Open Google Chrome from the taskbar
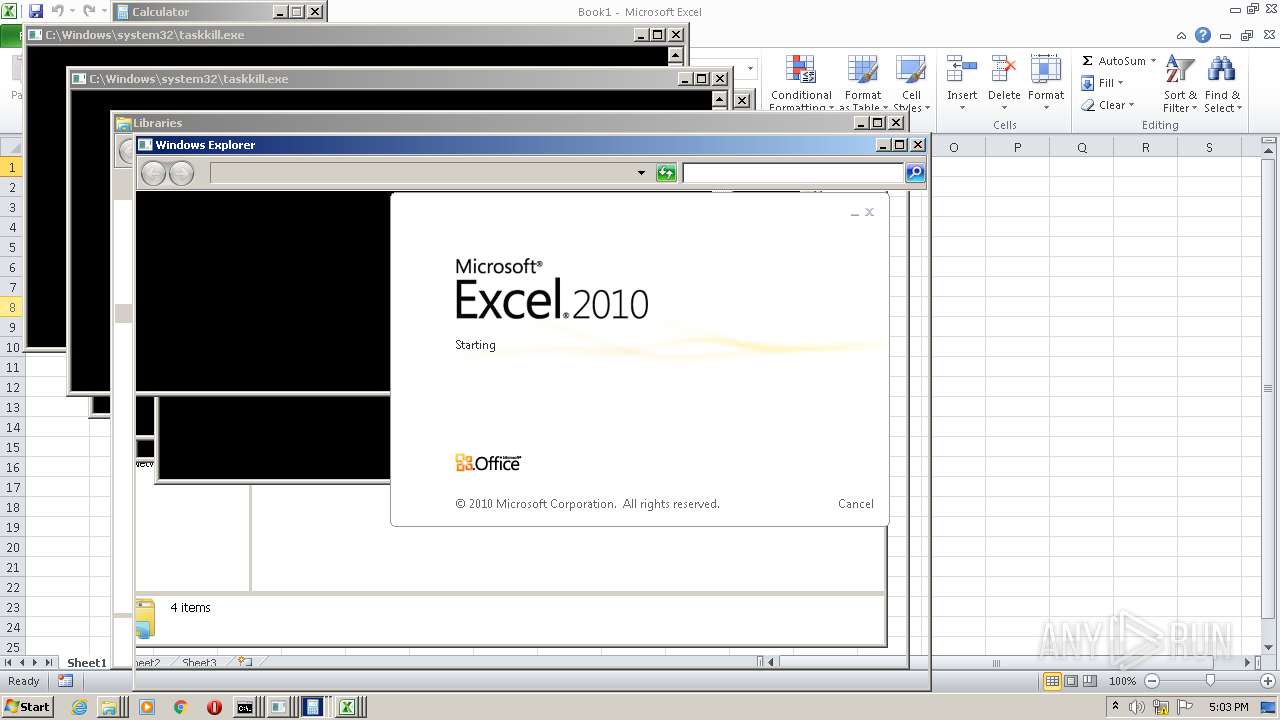The width and height of the screenshot is (1280, 720). [181, 707]
